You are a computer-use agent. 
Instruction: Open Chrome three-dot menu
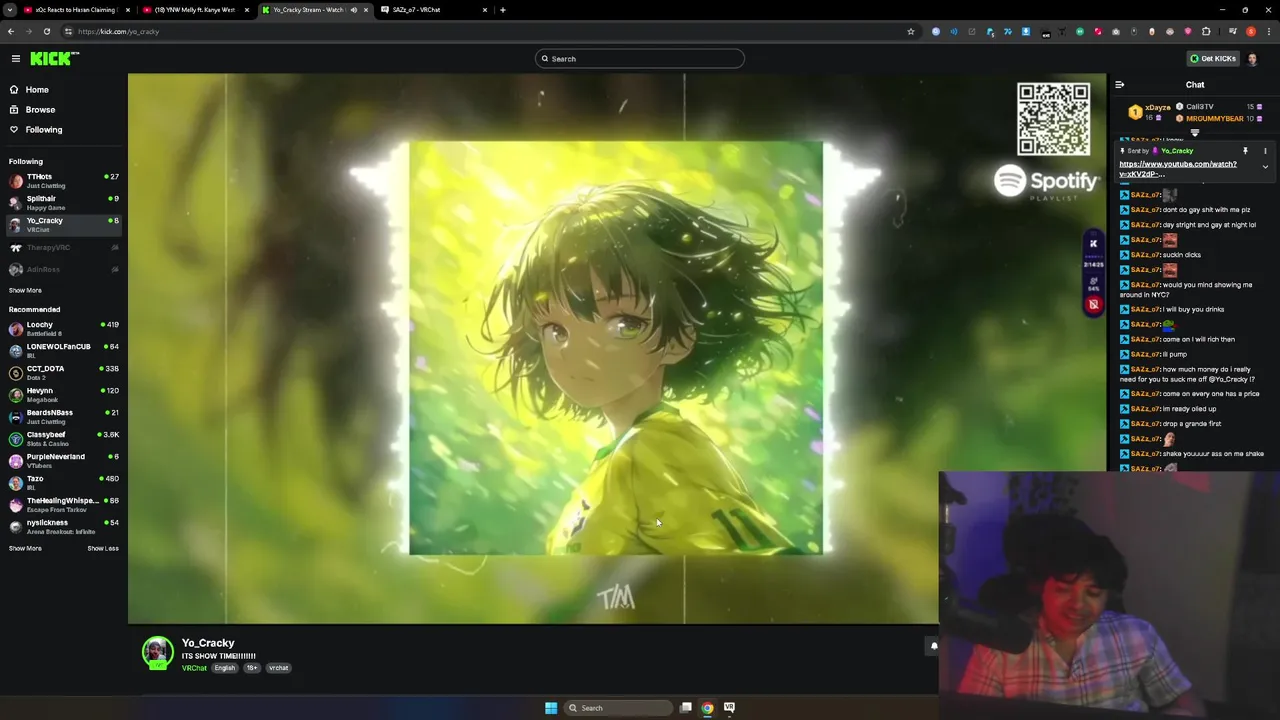click(x=1268, y=32)
